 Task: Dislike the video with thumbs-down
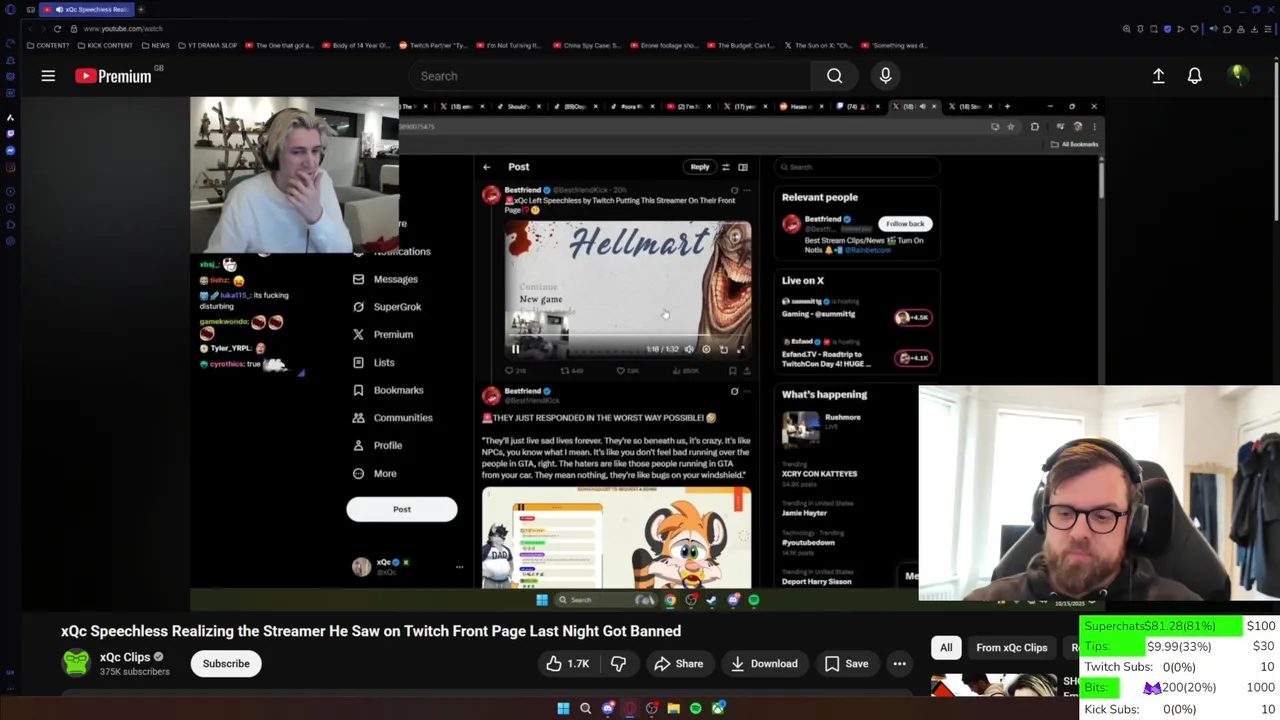(x=618, y=664)
